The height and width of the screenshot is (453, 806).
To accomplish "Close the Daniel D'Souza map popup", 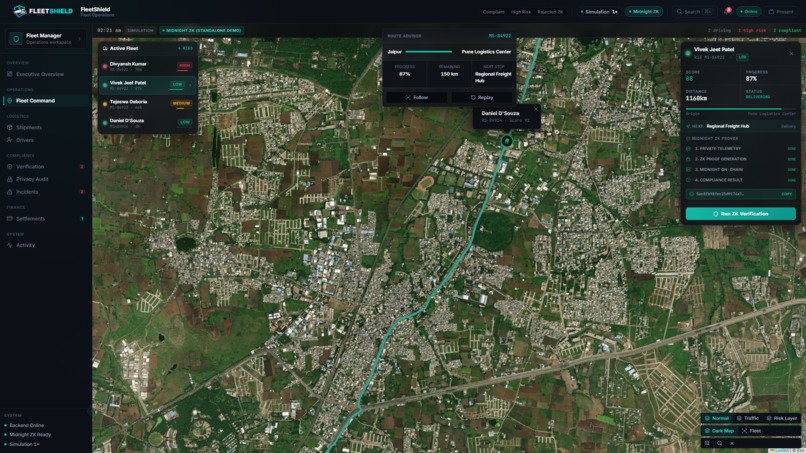I will click(x=536, y=109).
